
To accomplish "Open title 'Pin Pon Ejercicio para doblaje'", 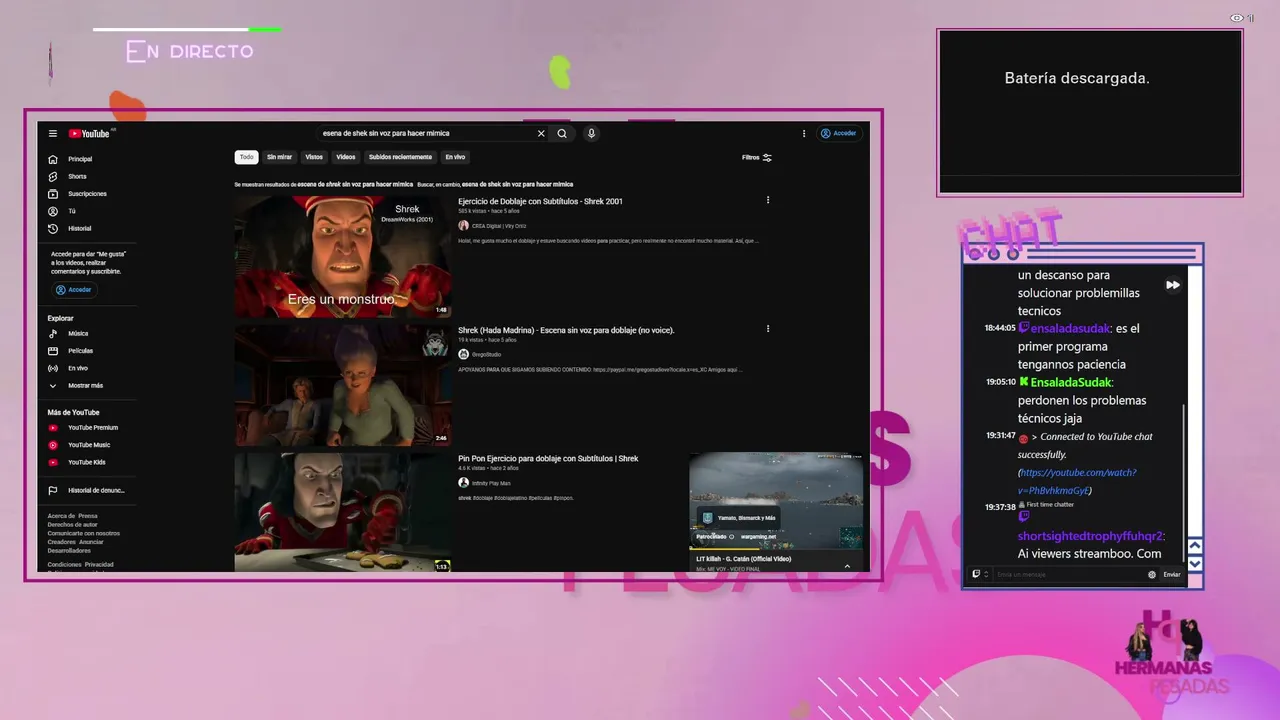I will click(548, 458).
